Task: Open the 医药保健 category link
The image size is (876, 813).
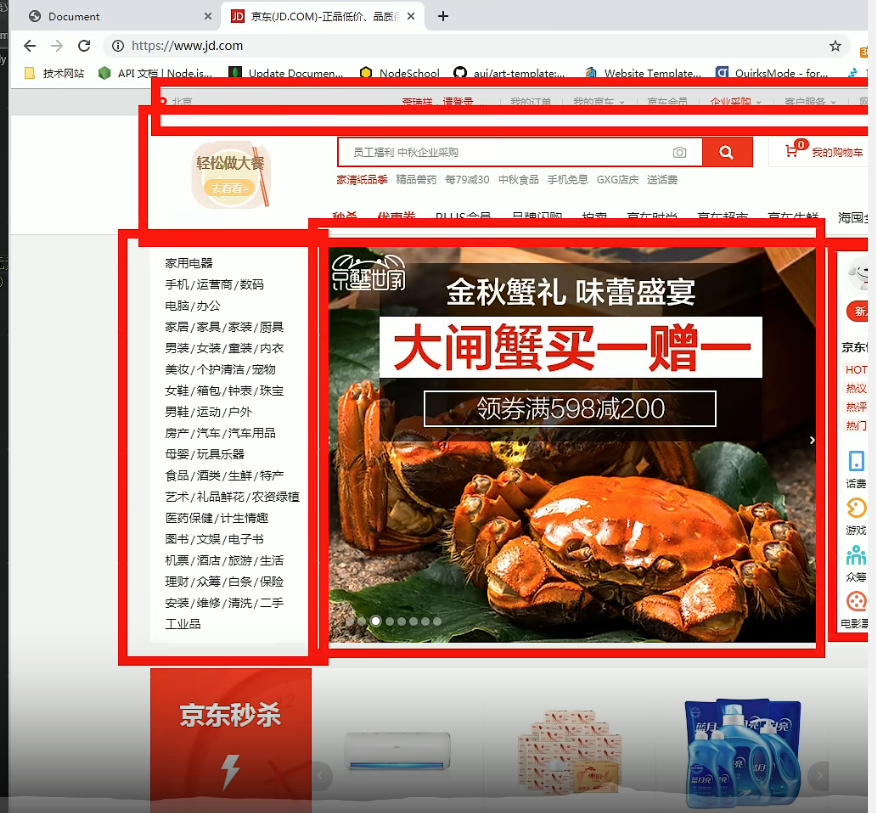Action: click(x=189, y=518)
